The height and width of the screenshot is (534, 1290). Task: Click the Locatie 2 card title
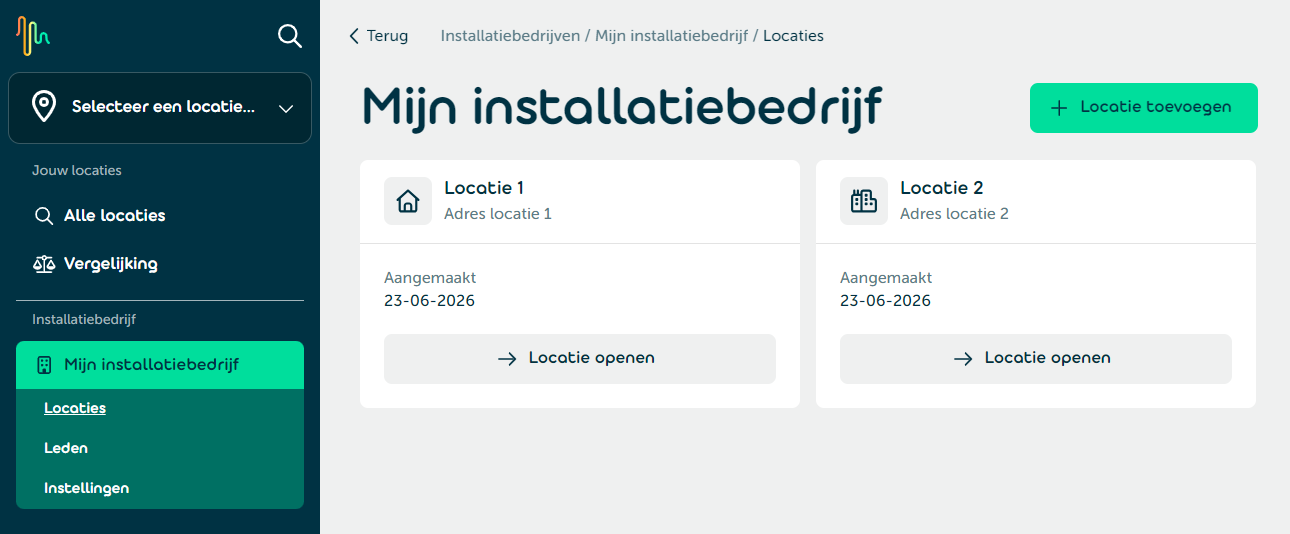coord(942,188)
